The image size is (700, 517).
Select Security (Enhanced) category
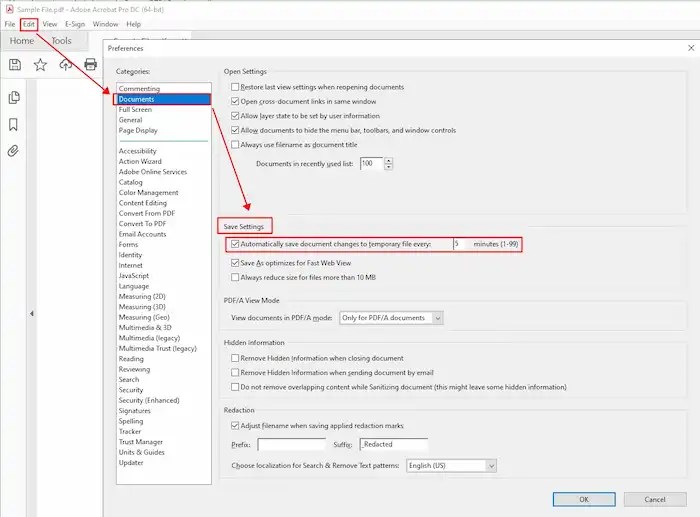pos(149,400)
